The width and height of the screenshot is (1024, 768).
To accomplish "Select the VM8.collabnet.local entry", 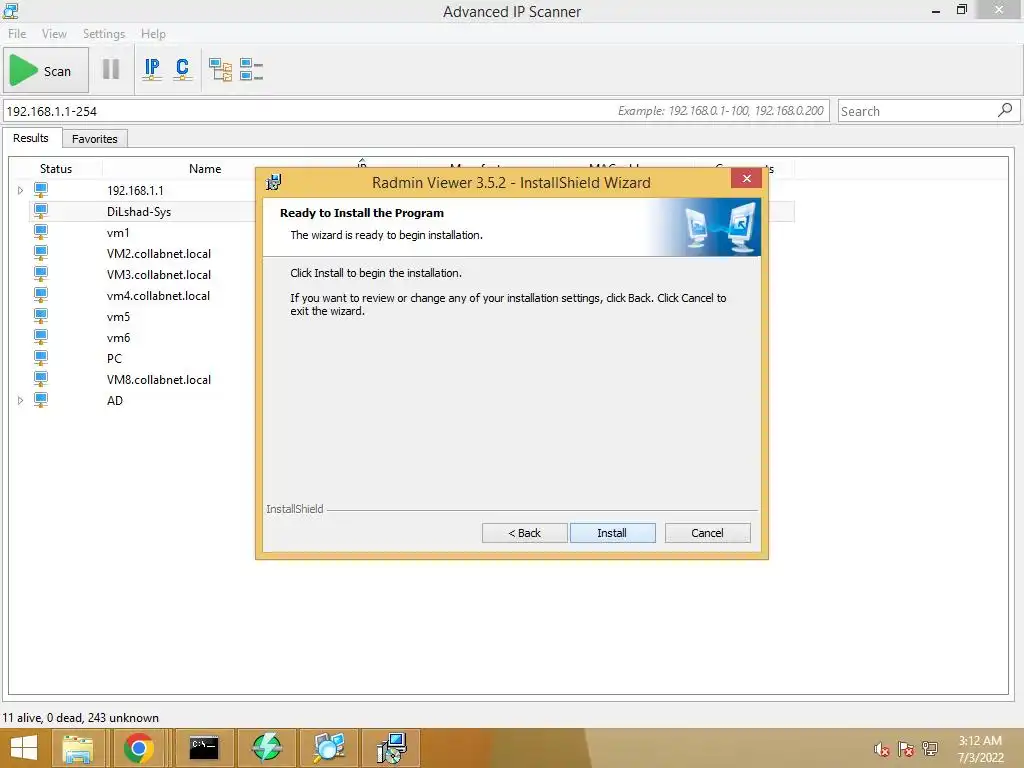I will coord(159,379).
